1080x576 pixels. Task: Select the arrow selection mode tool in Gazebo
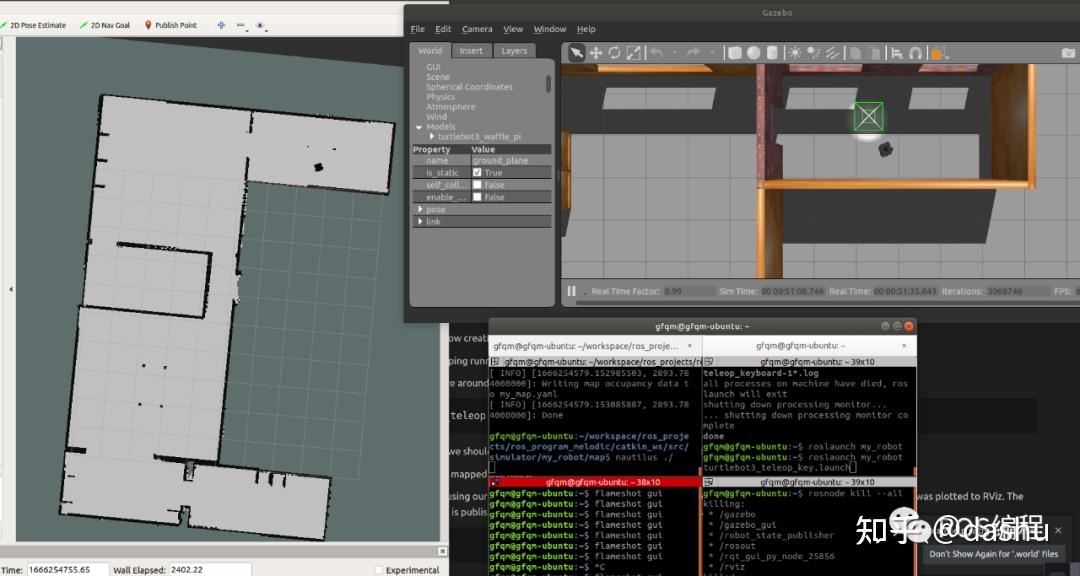click(577, 53)
